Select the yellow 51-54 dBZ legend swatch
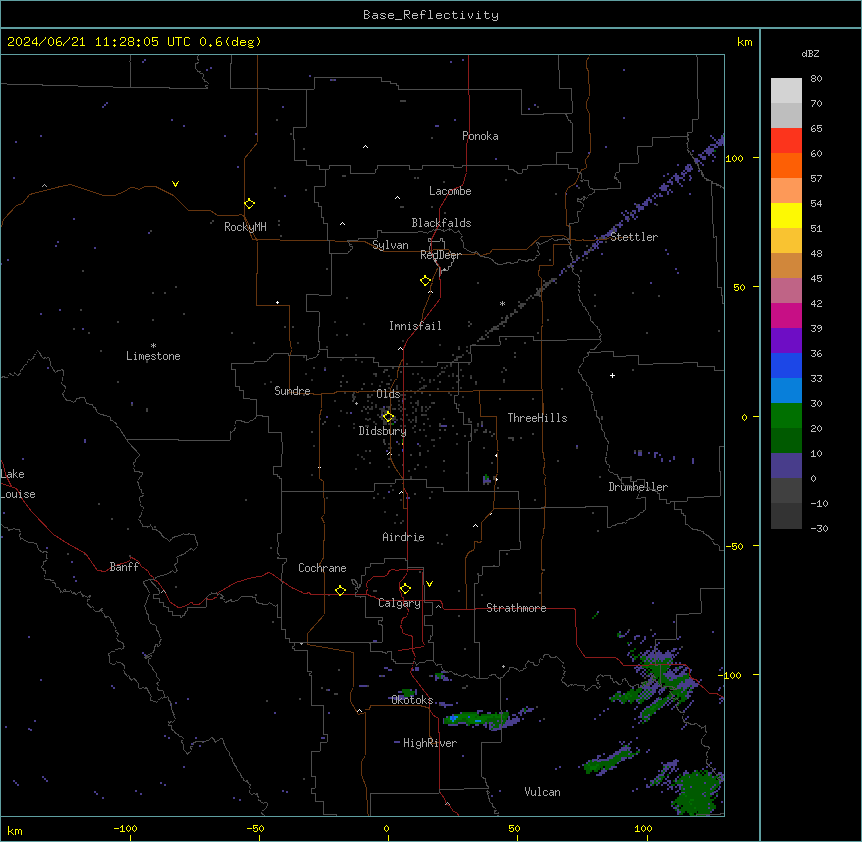 (786, 215)
